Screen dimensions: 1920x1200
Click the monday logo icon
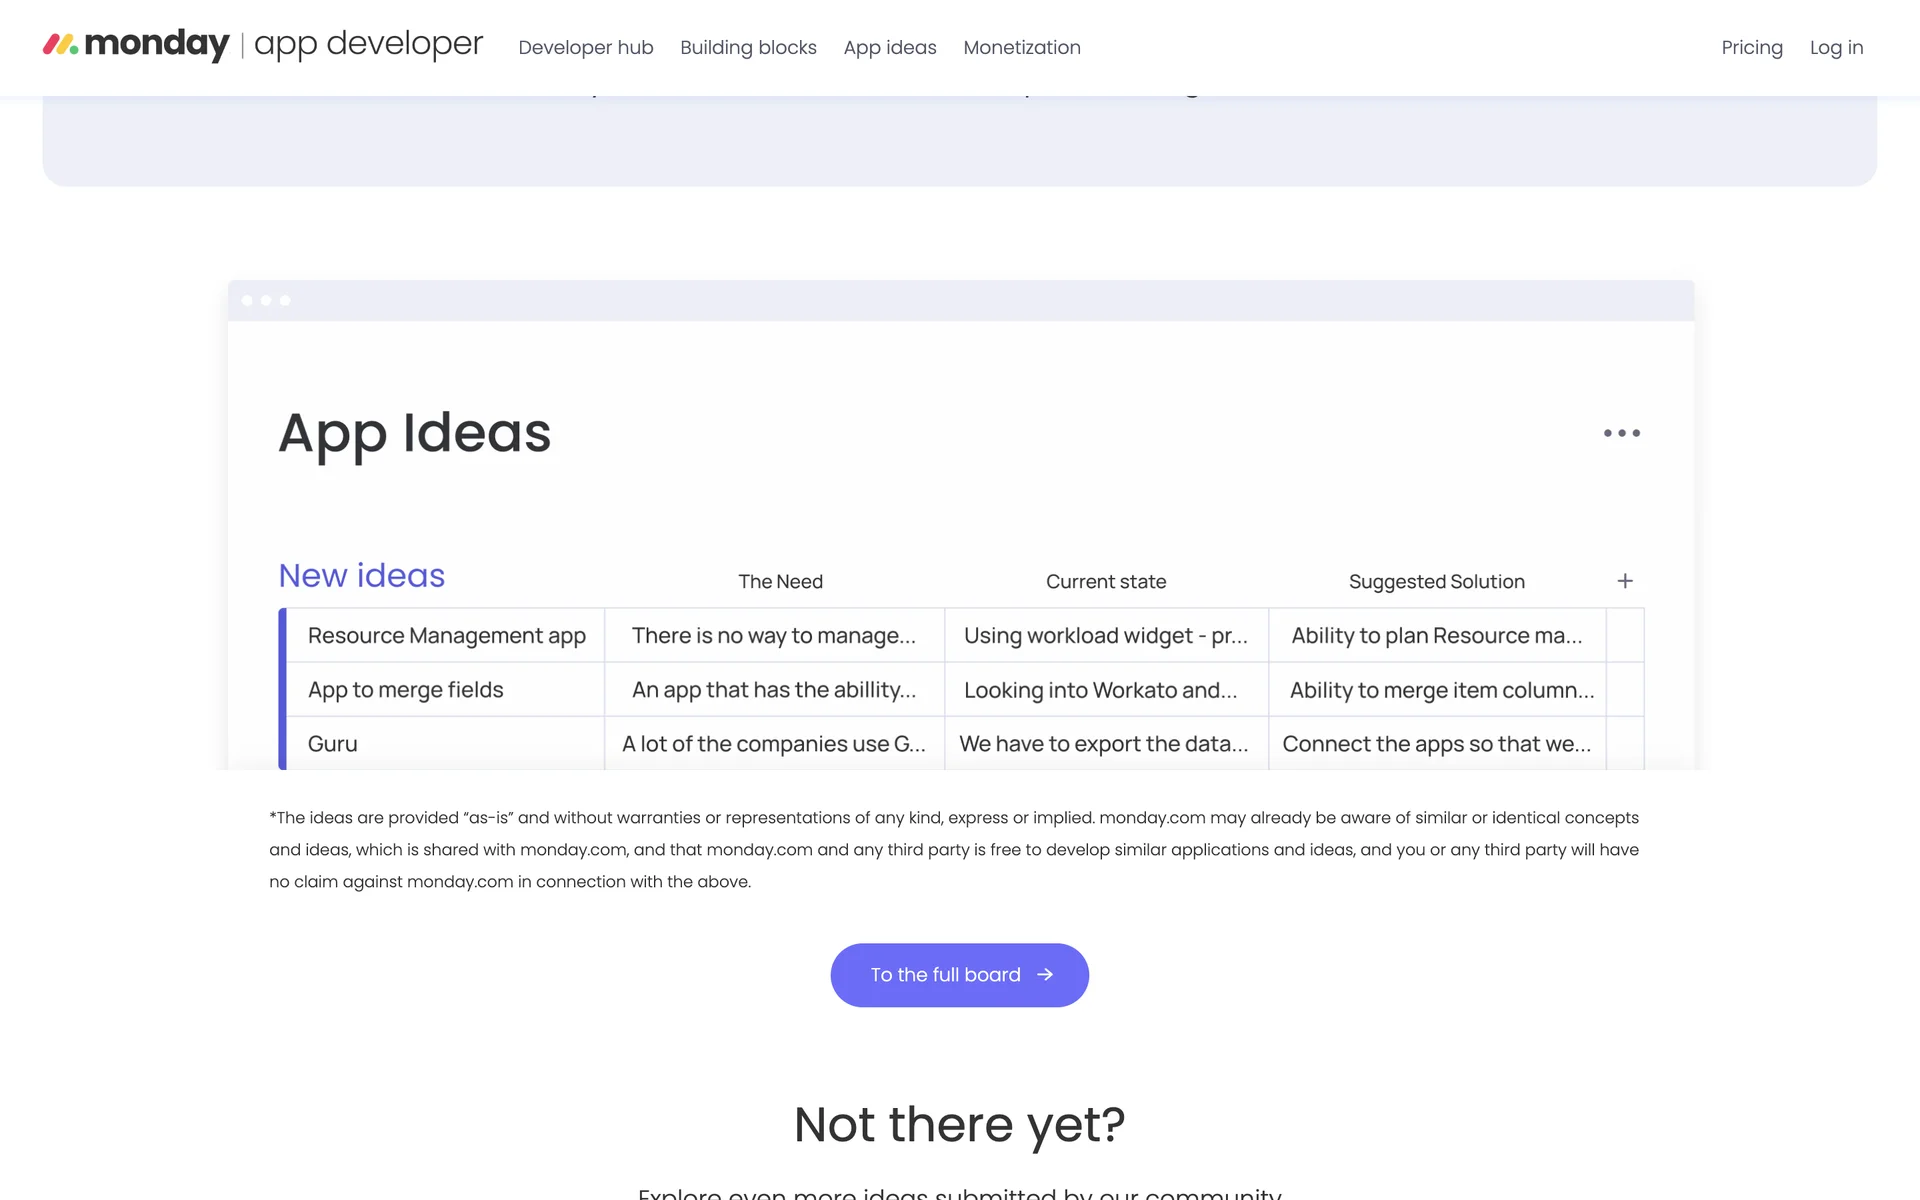[x=61, y=44]
